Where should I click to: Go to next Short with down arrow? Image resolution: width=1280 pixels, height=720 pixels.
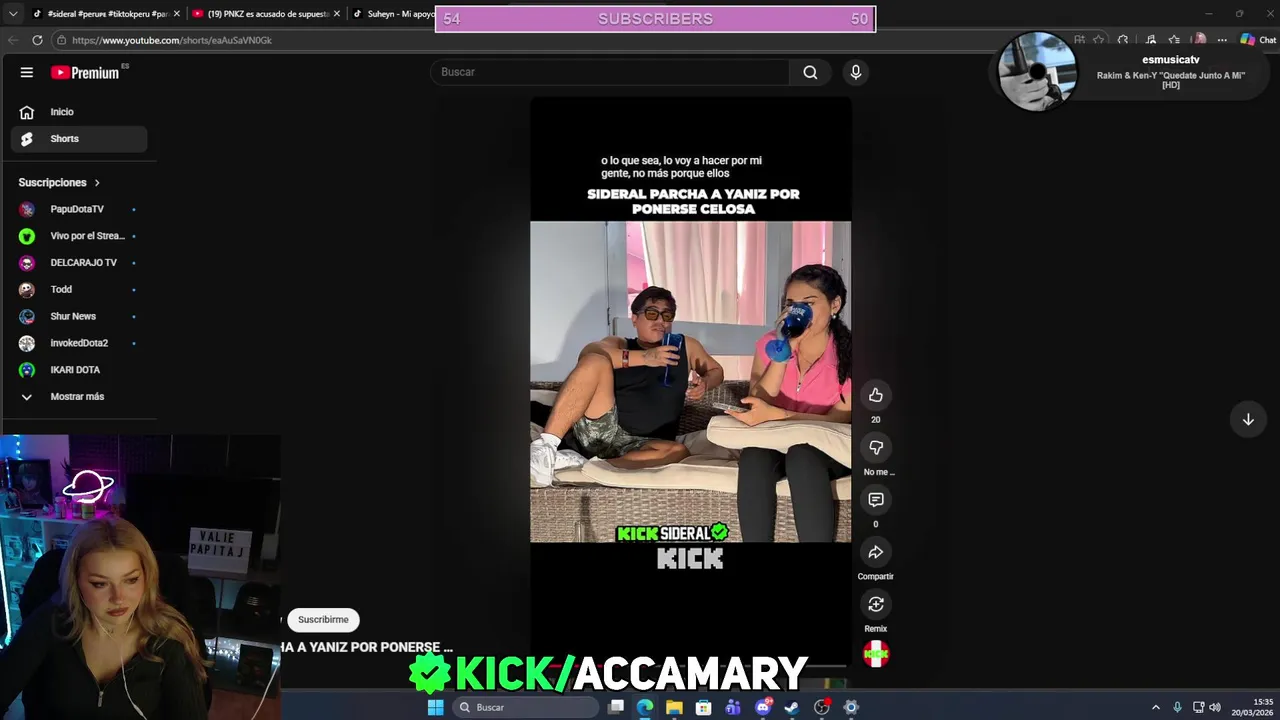(1248, 420)
